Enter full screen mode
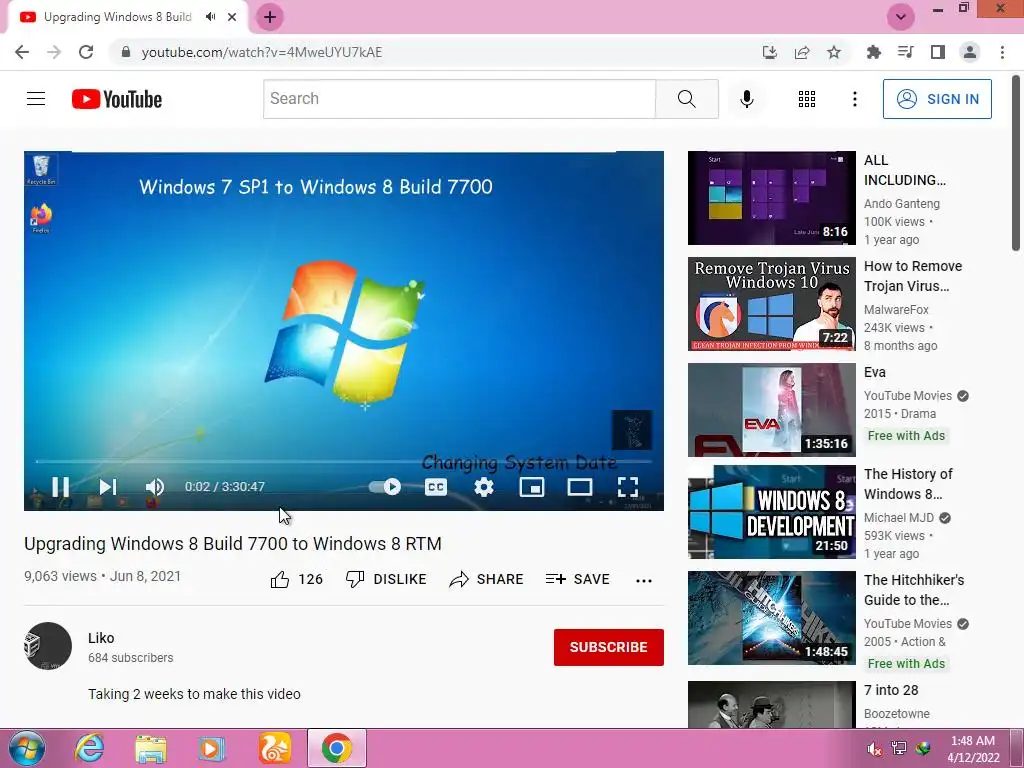Screen dimensions: 1024x768 pos(628,487)
